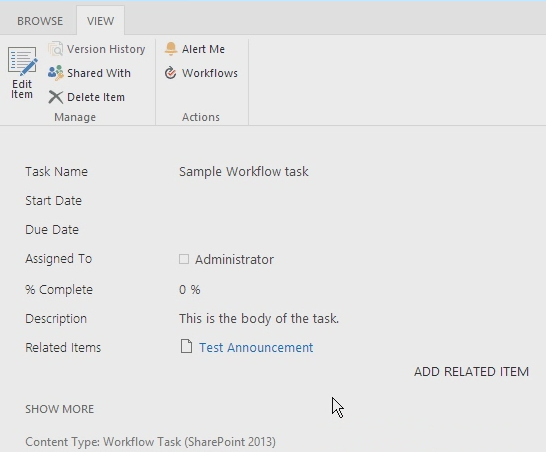546x452 pixels.
Task: Click the Alert Me label
Action: [203, 49]
